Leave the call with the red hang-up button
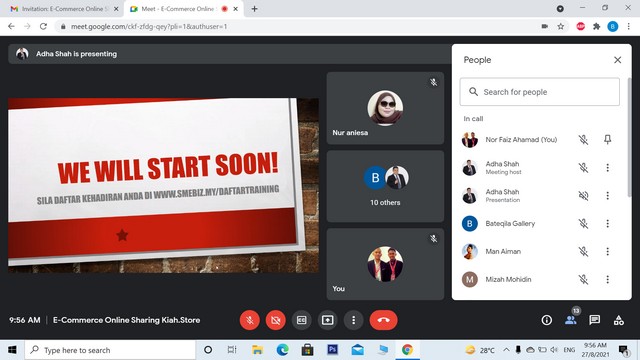640x360 pixels. click(x=383, y=320)
